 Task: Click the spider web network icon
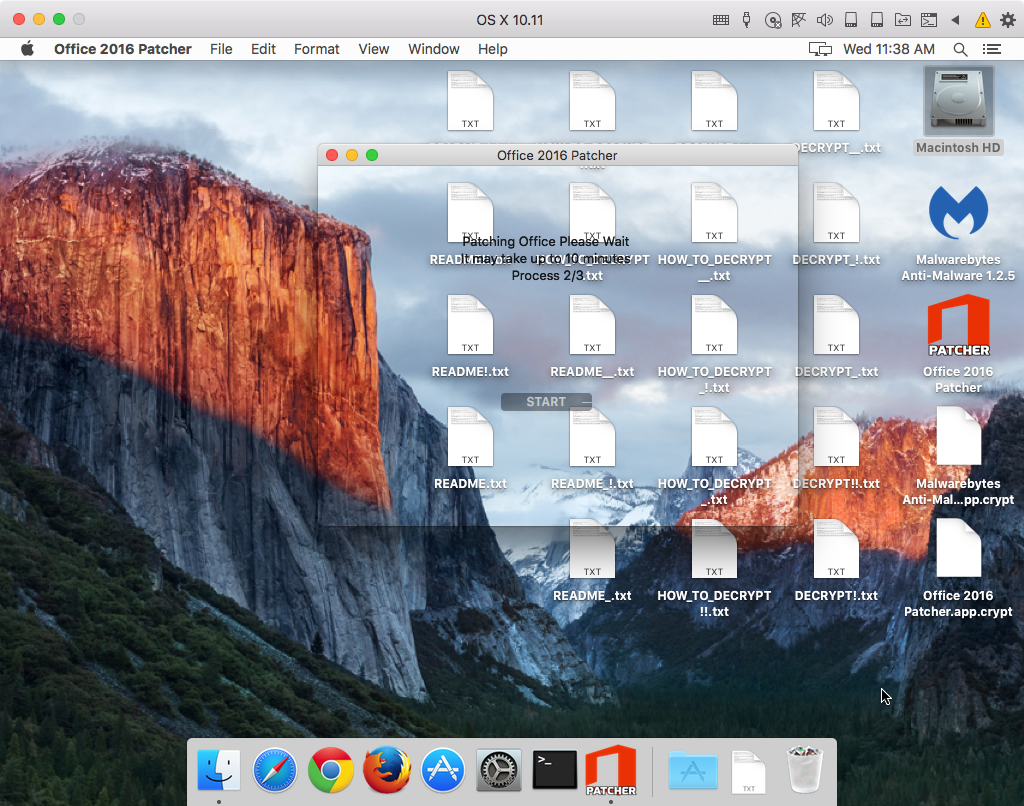click(x=799, y=20)
